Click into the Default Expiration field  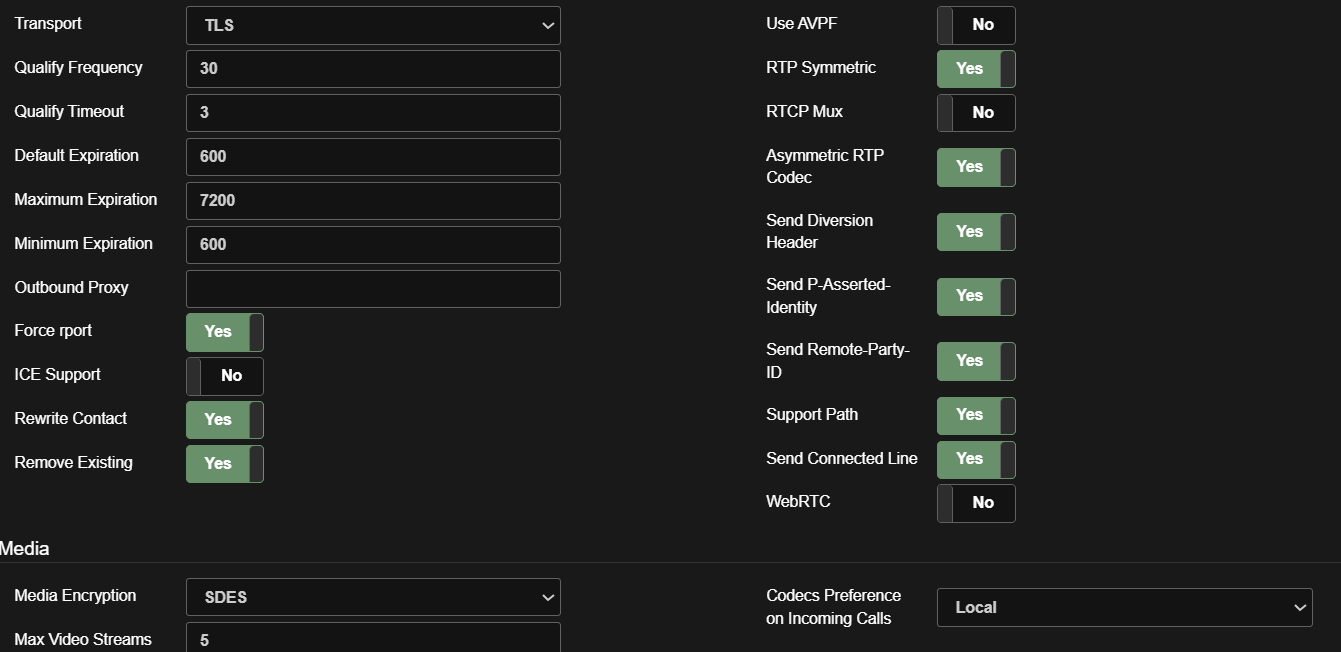click(x=372, y=157)
